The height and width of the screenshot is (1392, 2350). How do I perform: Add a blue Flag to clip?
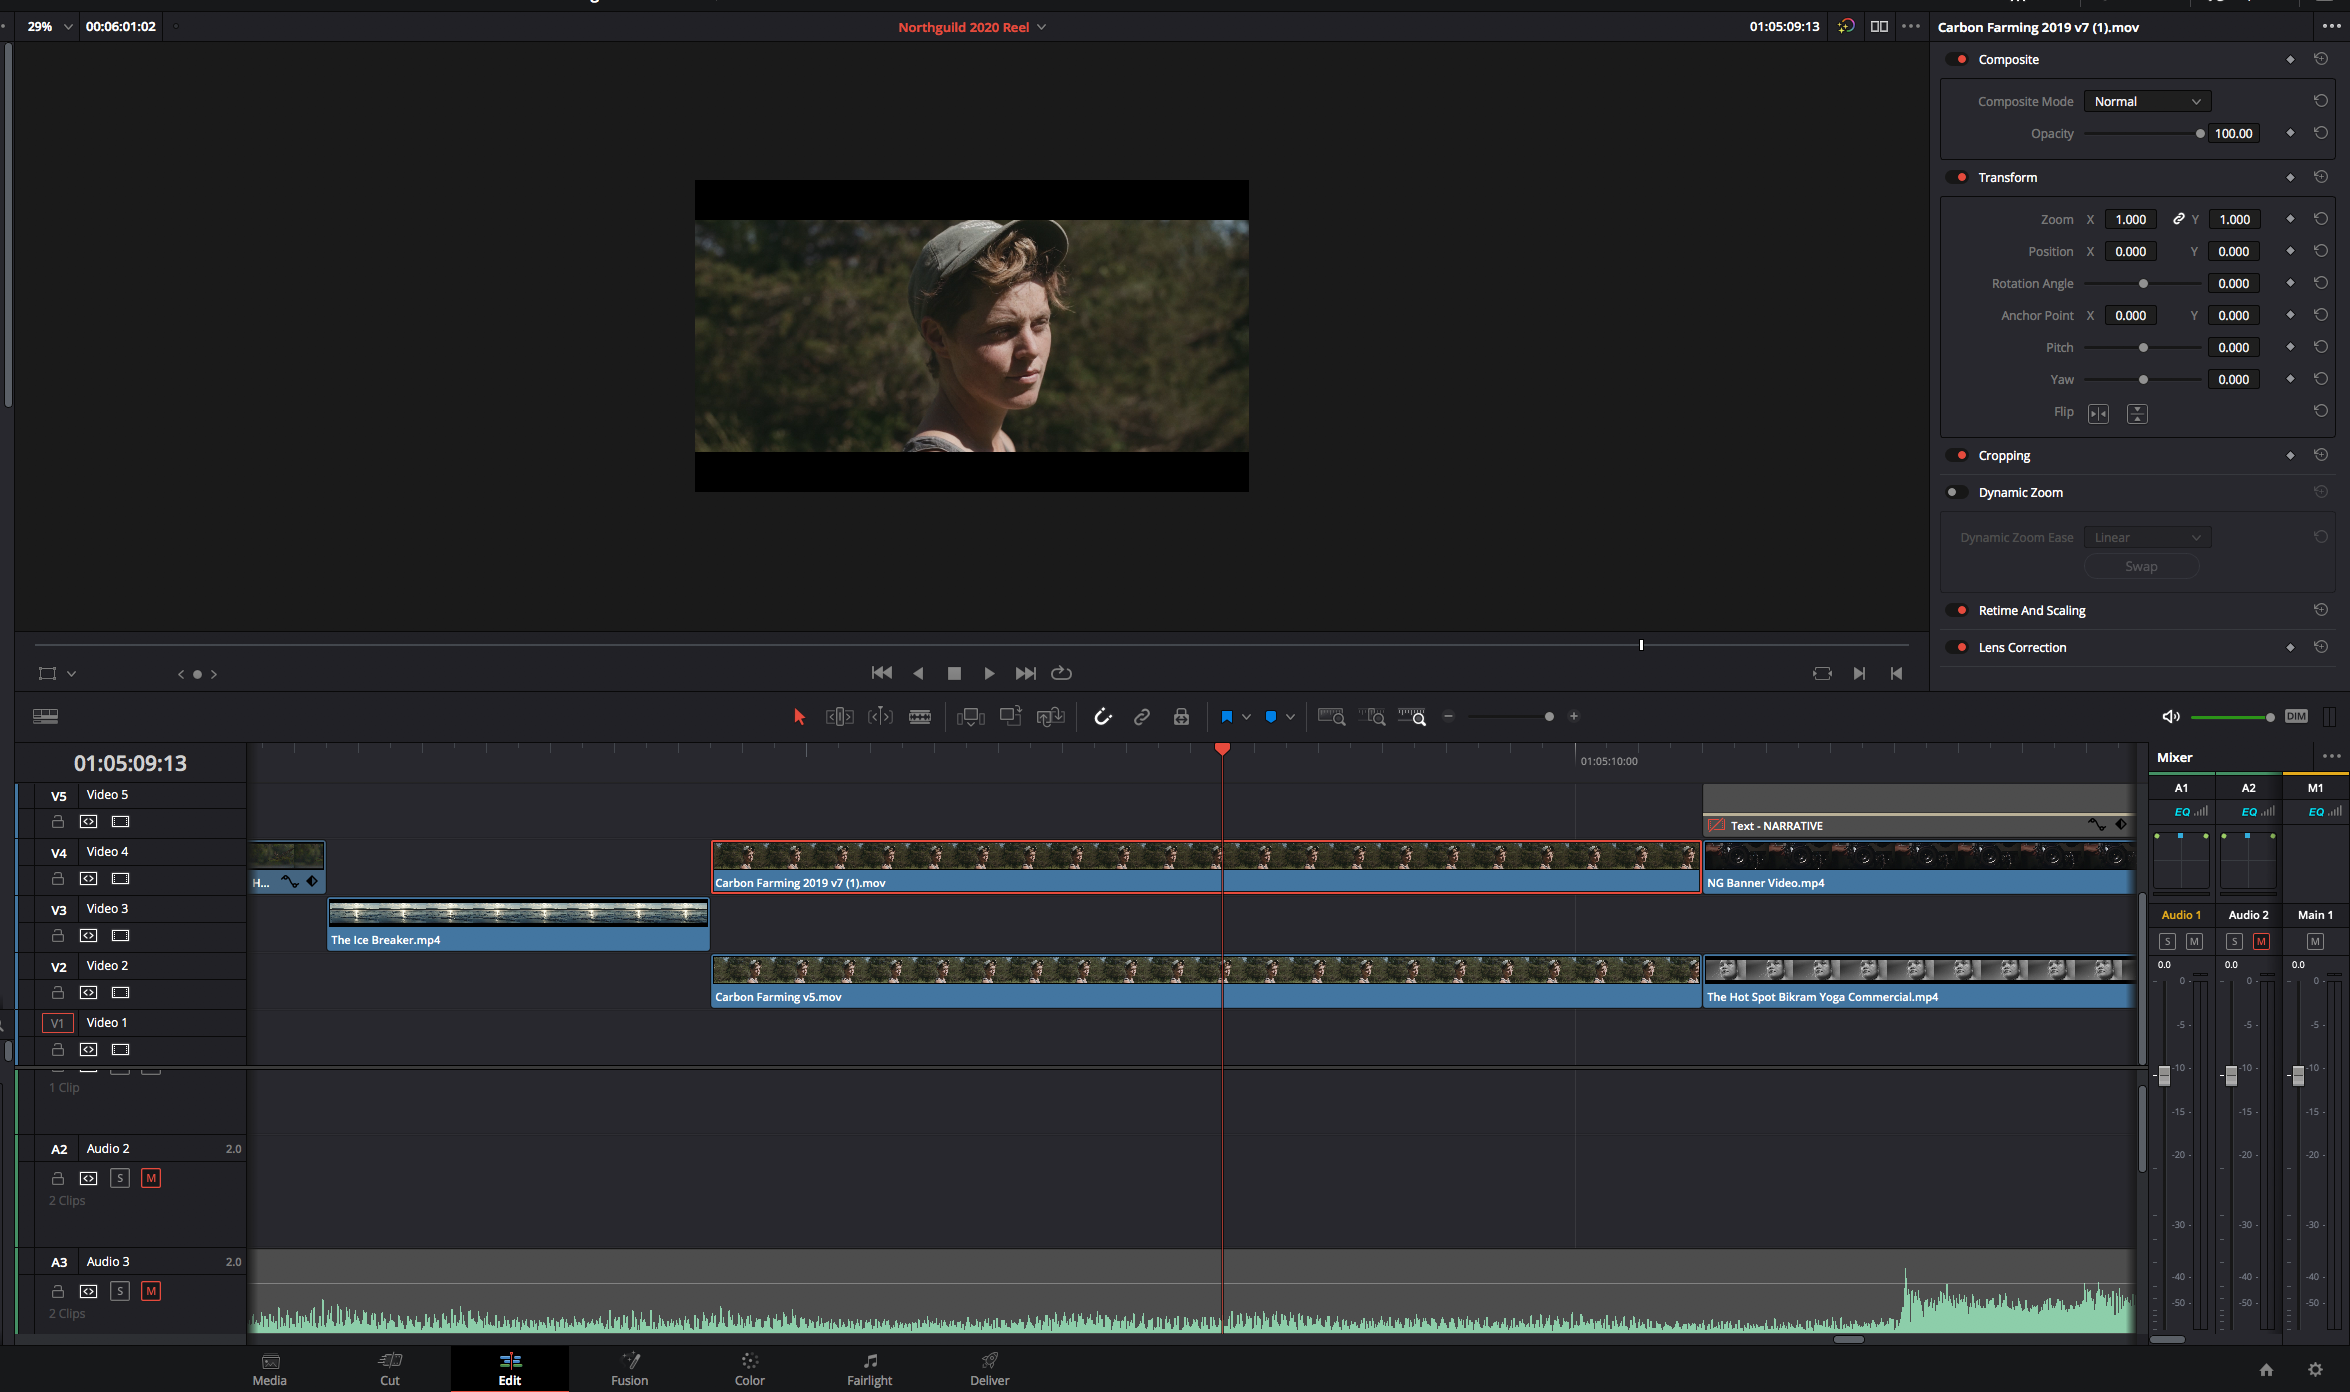click(1226, 717)
